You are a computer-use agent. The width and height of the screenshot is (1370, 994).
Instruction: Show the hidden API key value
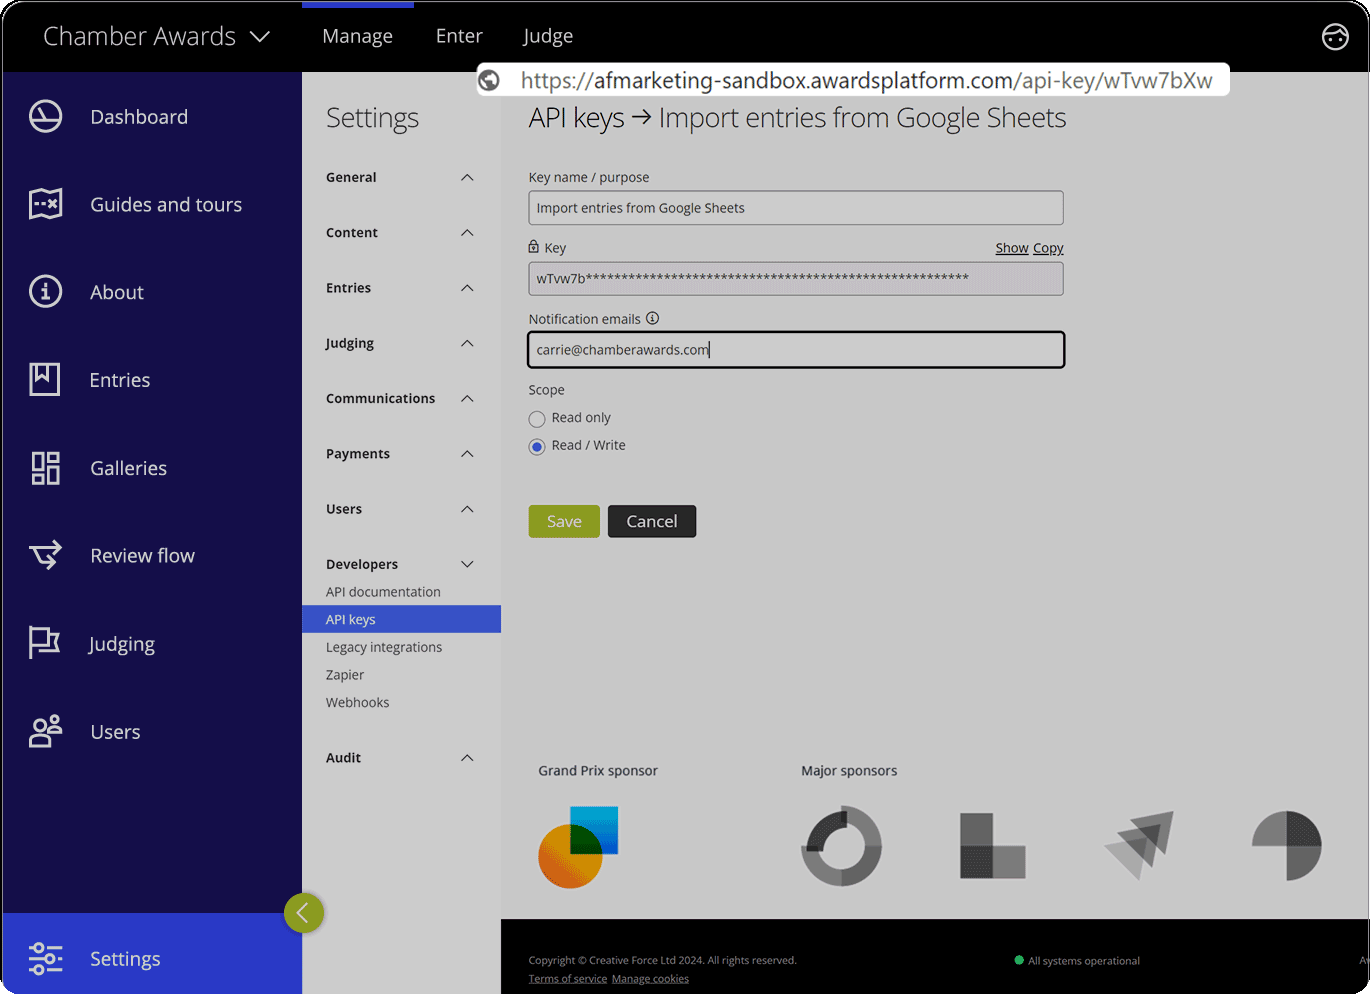pyautogui.click(x=1011, y=247)
